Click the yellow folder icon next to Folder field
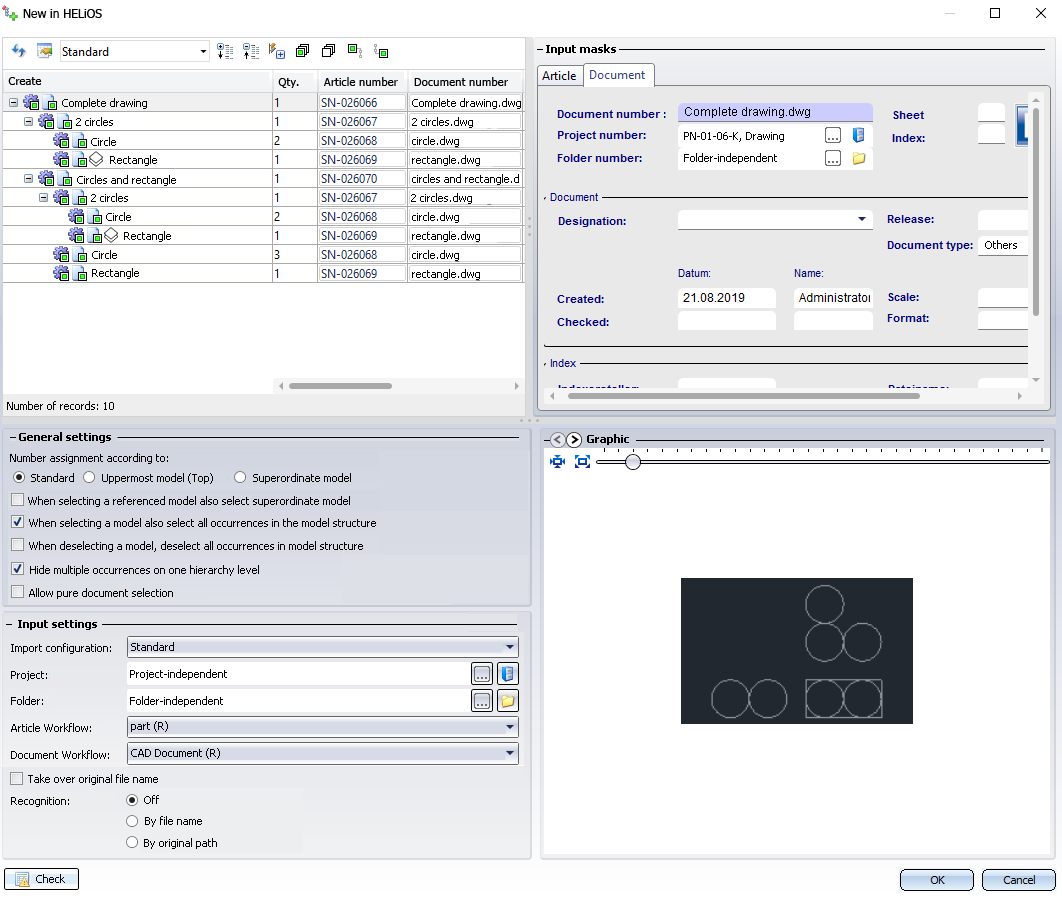This screenshot has width=1062, height=898. [x=508, y=701]
